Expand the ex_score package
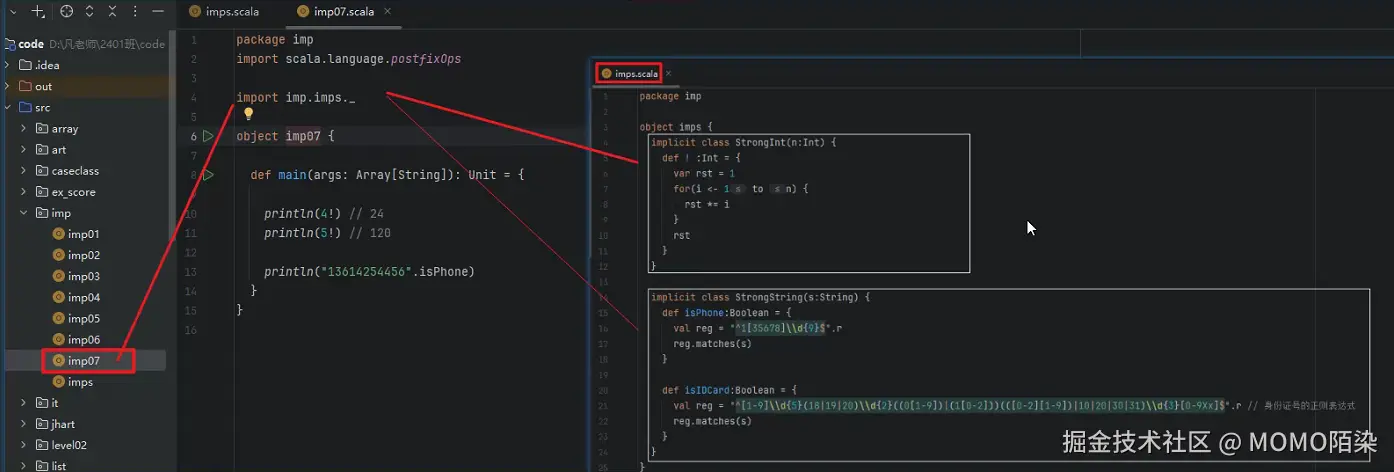 24,191
